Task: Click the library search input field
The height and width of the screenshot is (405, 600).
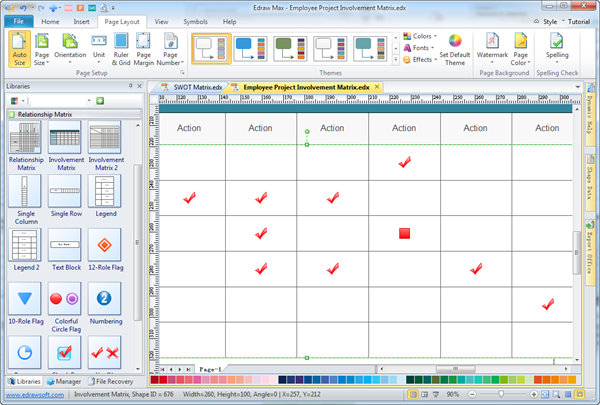Action: 60,101
